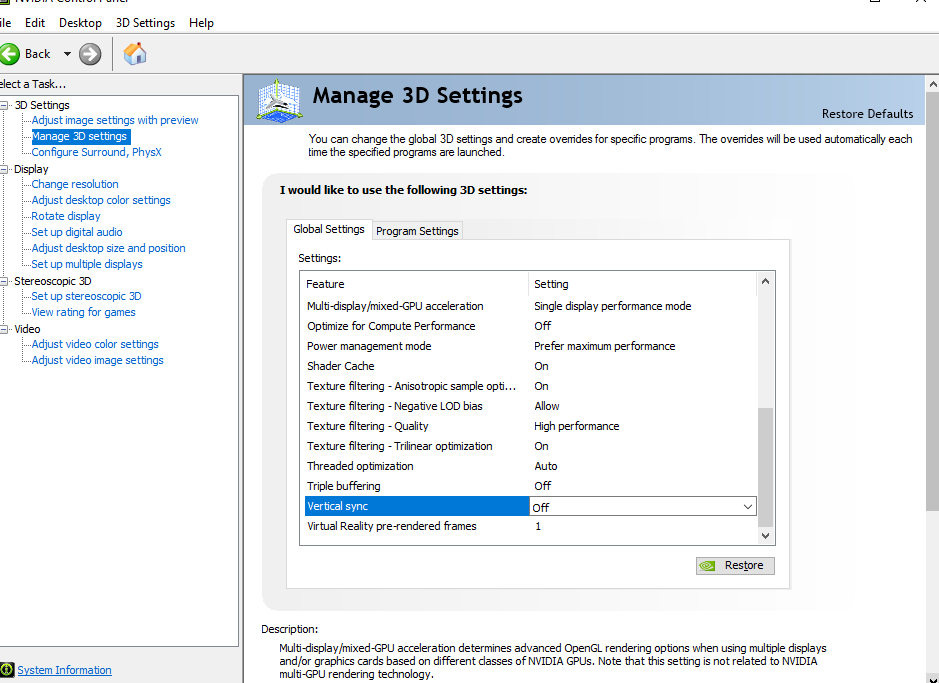This screenshot has width=939, height=683.
Task: Select the Global Settings tab
Action: (329, 229)
